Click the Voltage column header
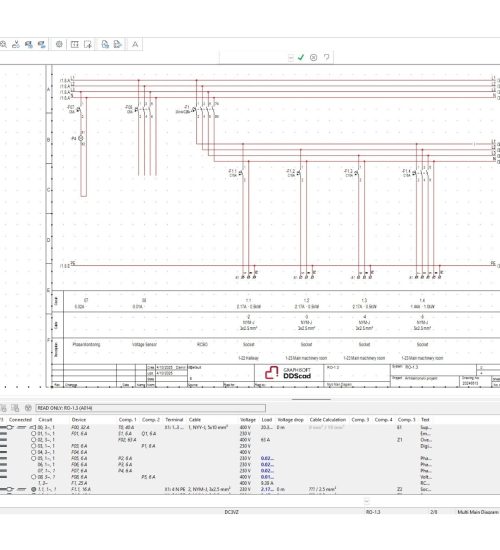The image size is (500, 550). (x=248, y=420)
